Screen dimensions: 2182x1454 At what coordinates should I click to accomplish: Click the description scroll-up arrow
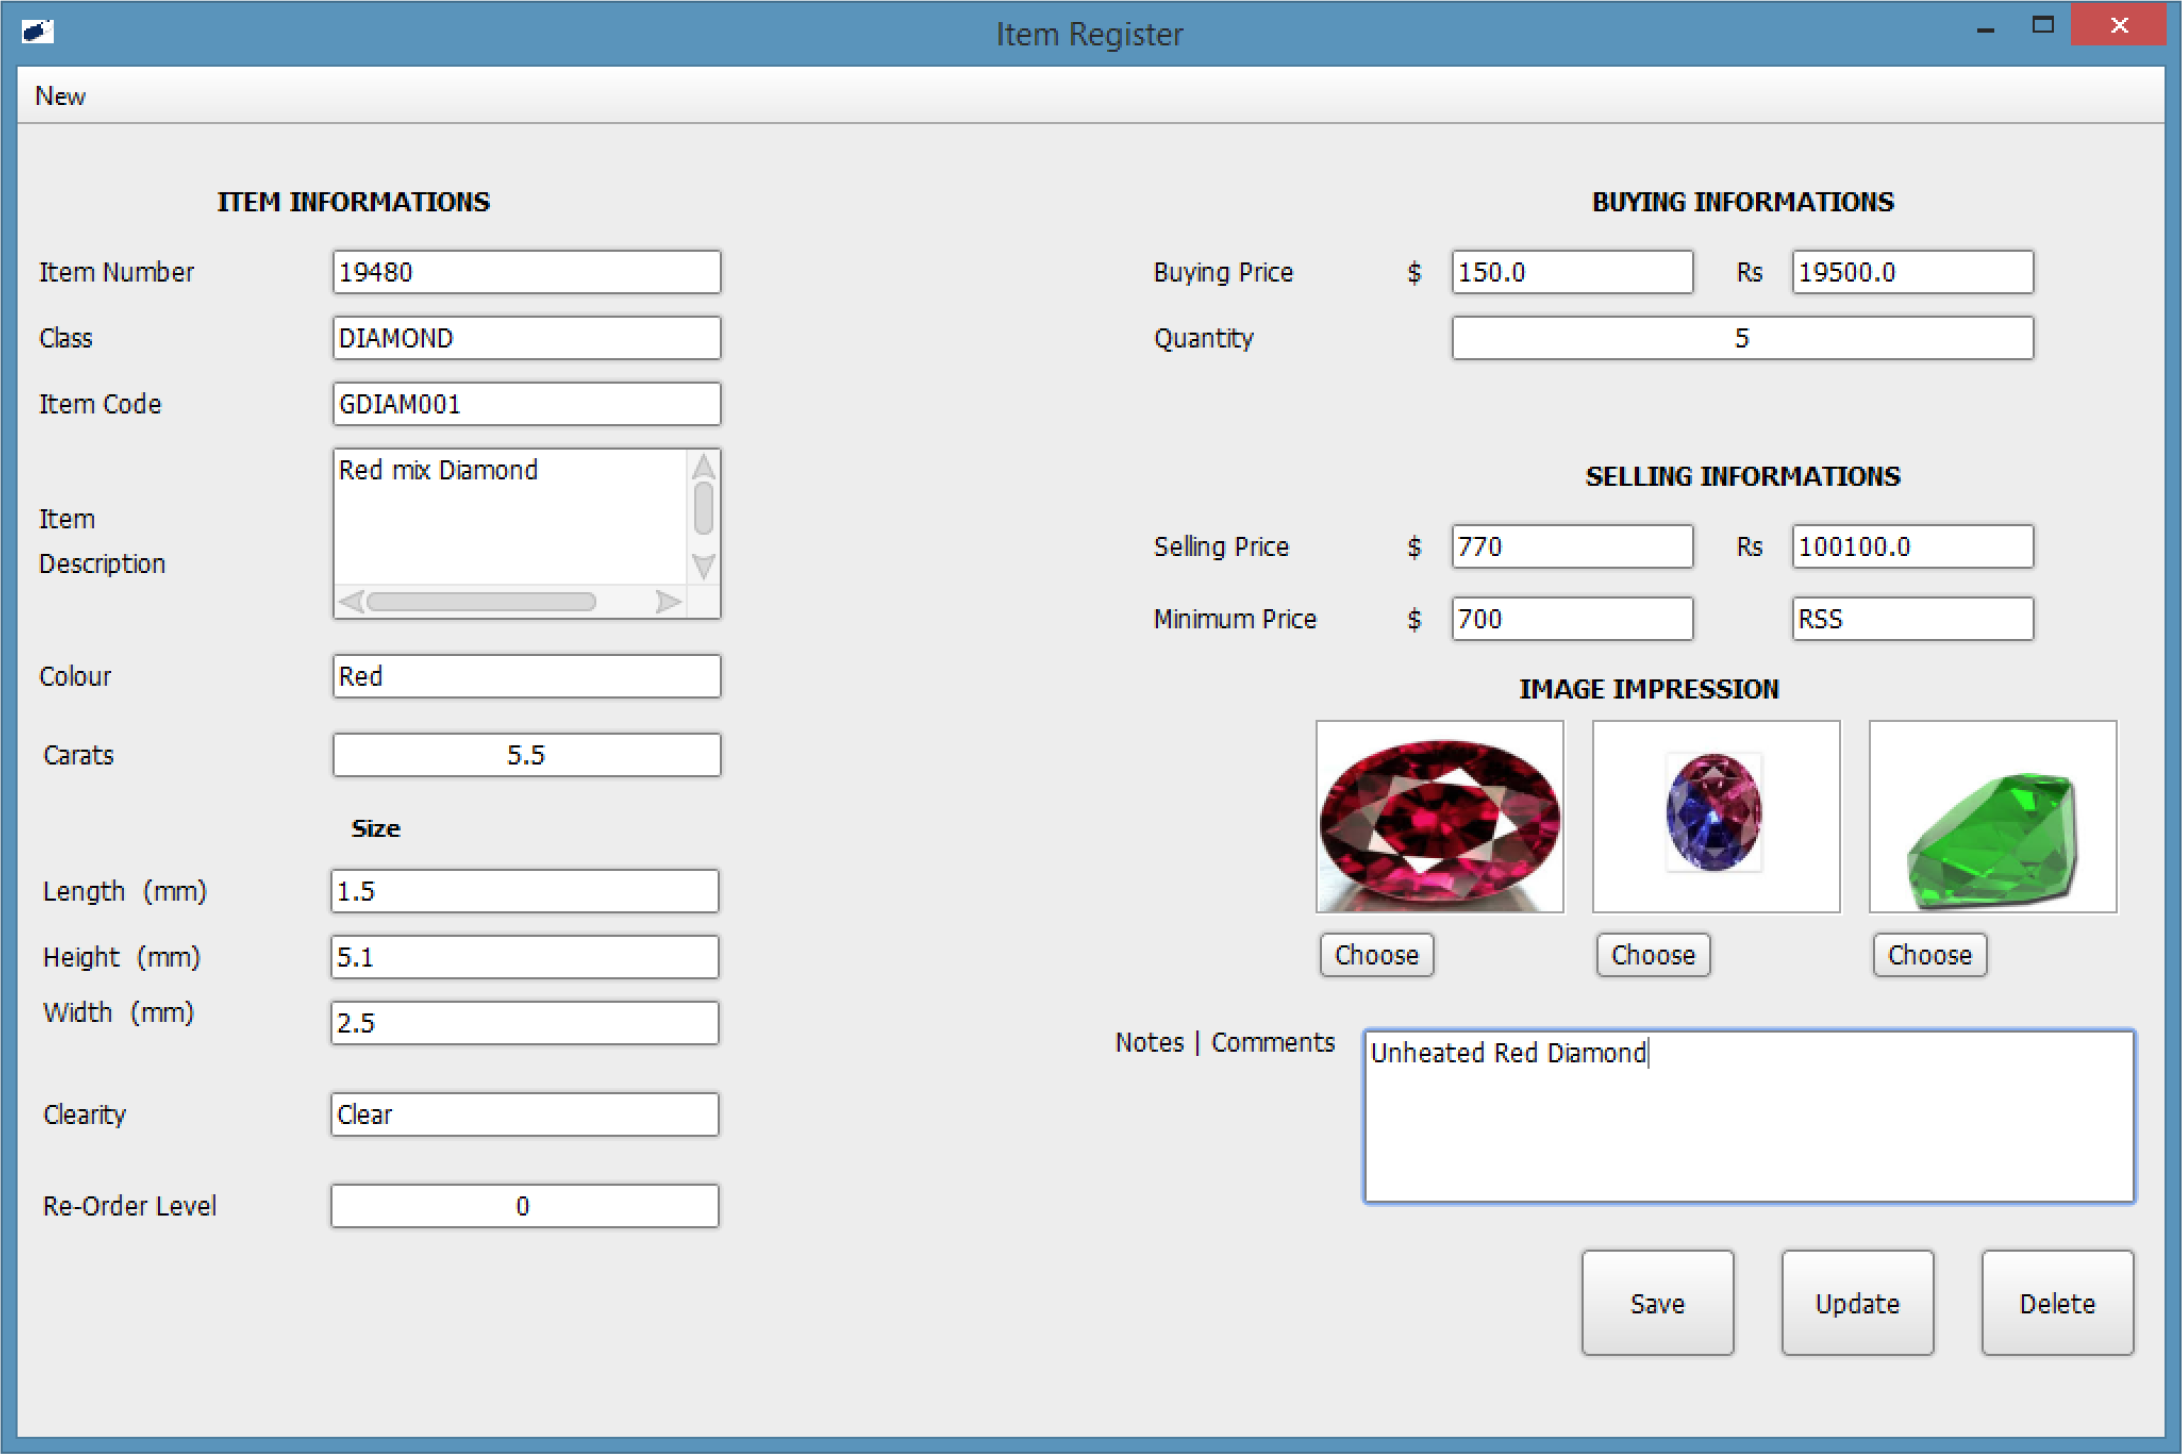703,467
